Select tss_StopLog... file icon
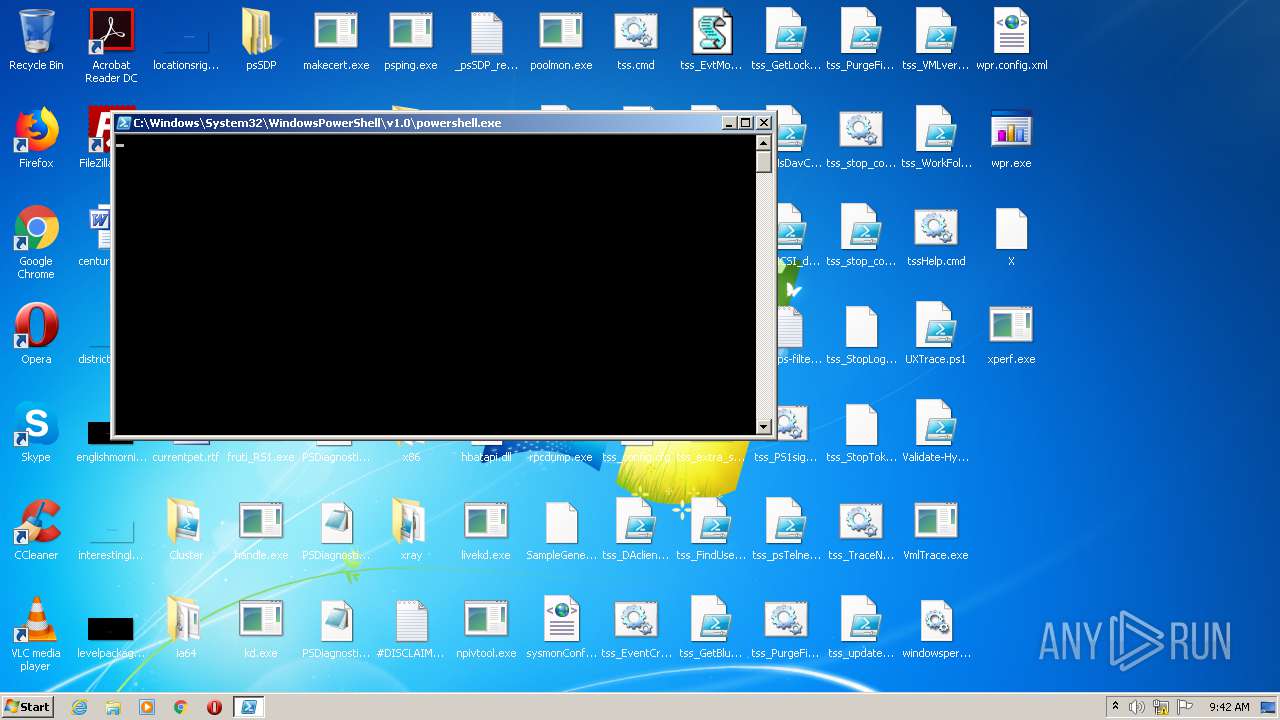The width and height of the screenshot is (1280, 720). 861,335
